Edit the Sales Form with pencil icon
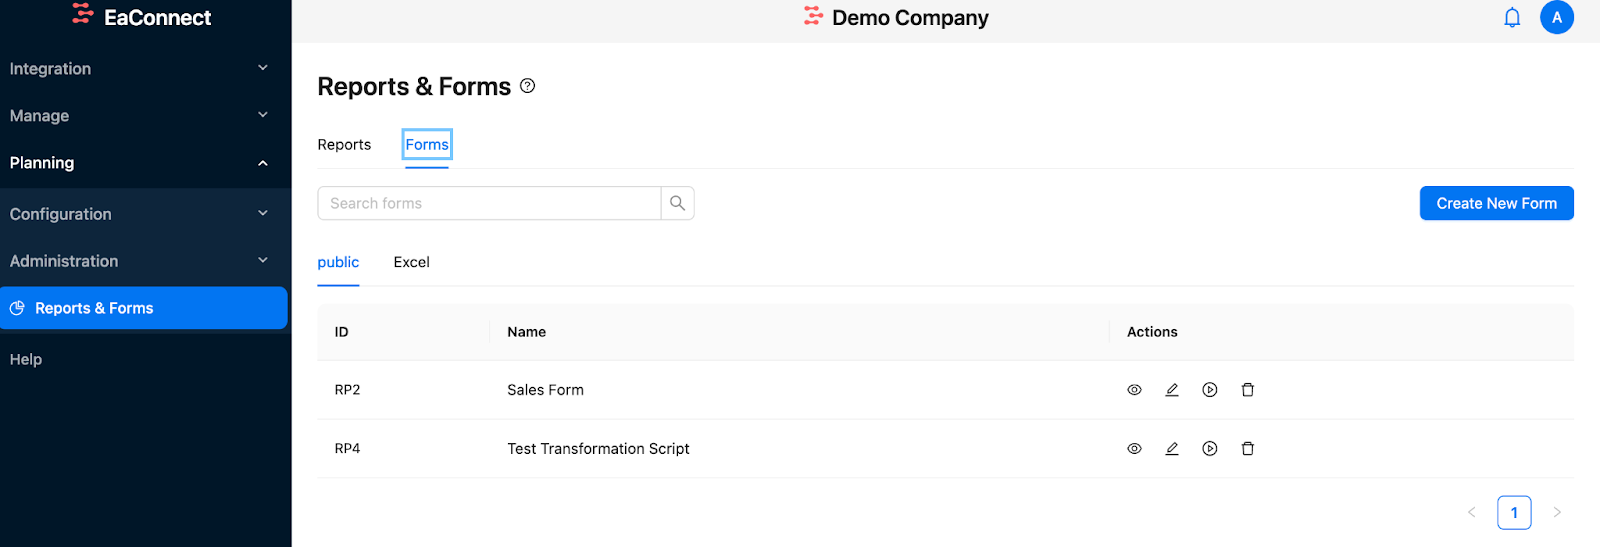 [1172, 390]
